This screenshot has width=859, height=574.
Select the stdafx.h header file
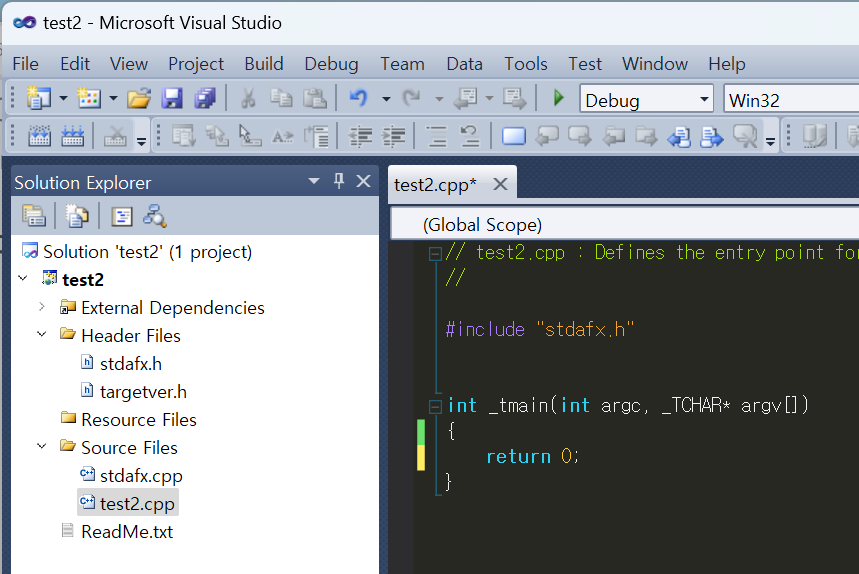click(x=131, y=364)
